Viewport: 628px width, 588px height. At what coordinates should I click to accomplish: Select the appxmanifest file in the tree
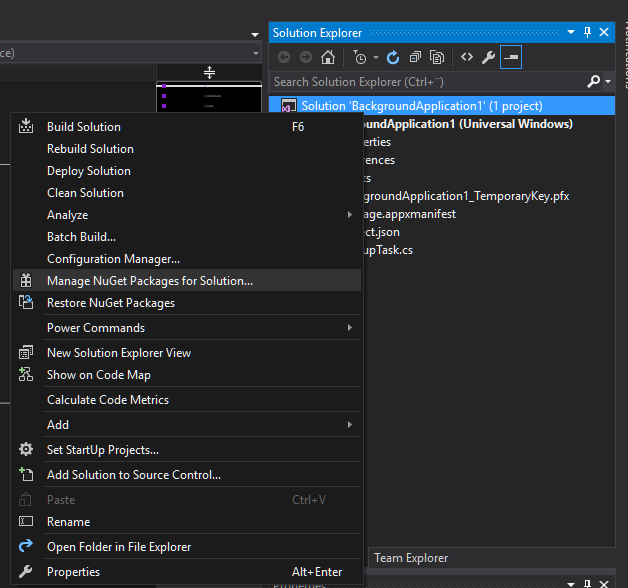[x=409, y=214]
